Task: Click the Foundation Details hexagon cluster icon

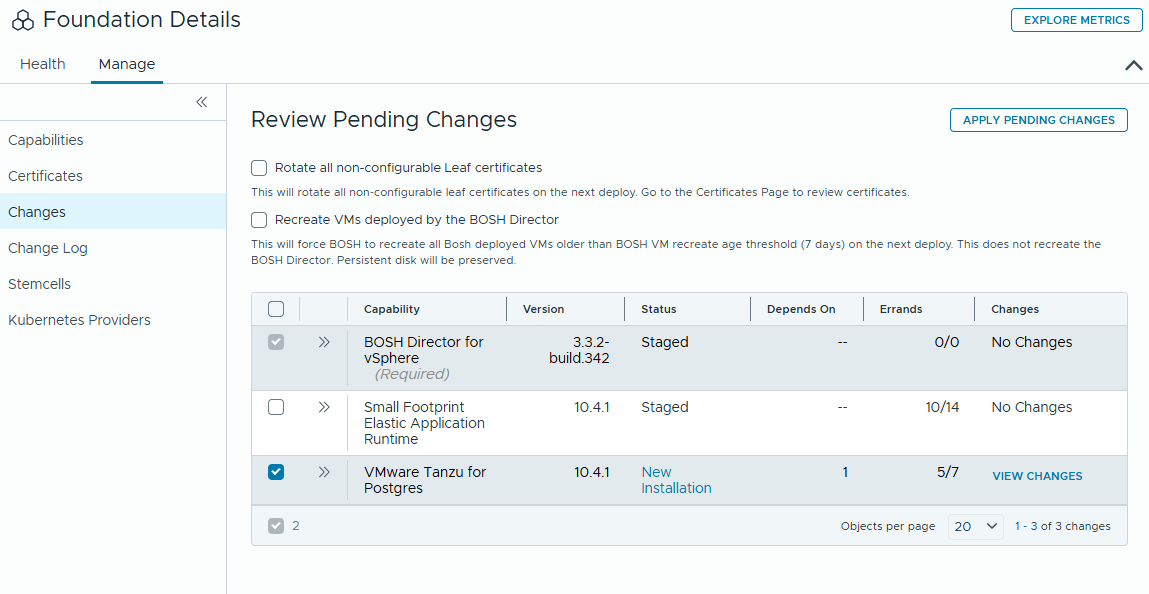Action: pyautogui.click(x=23, y=21)
